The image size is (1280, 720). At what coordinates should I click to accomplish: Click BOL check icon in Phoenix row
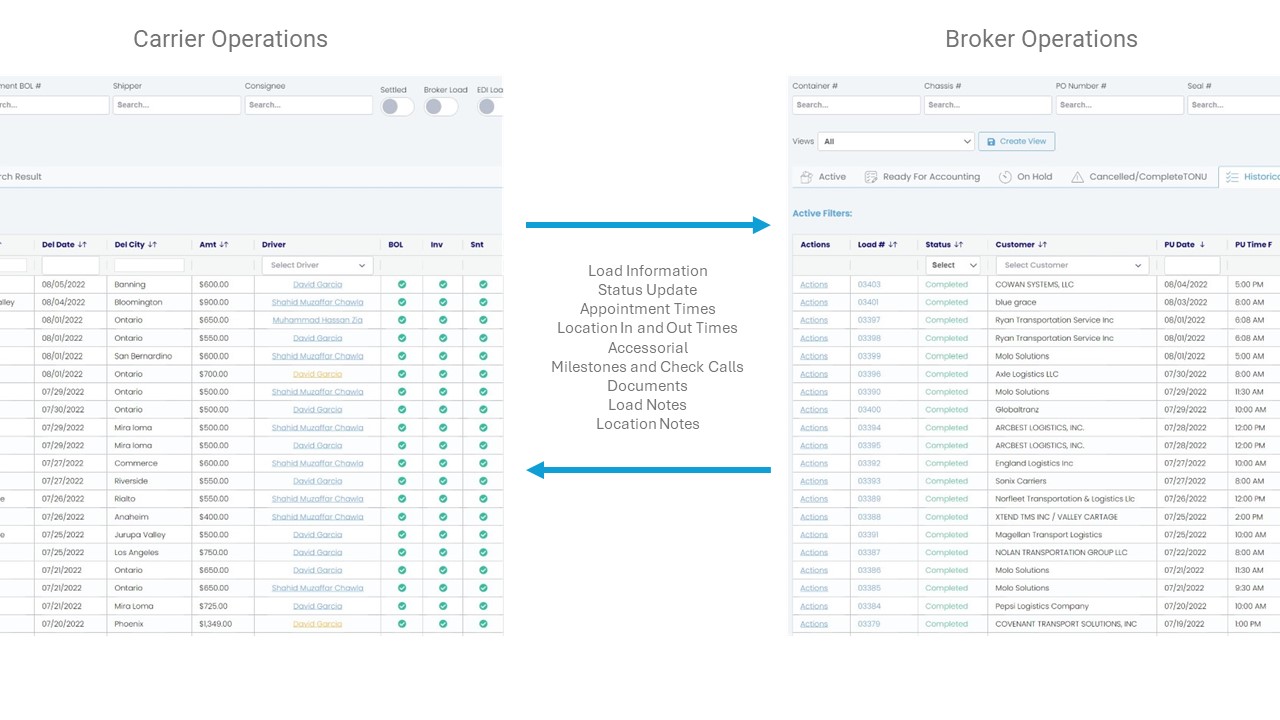click(x=402, y=624)
